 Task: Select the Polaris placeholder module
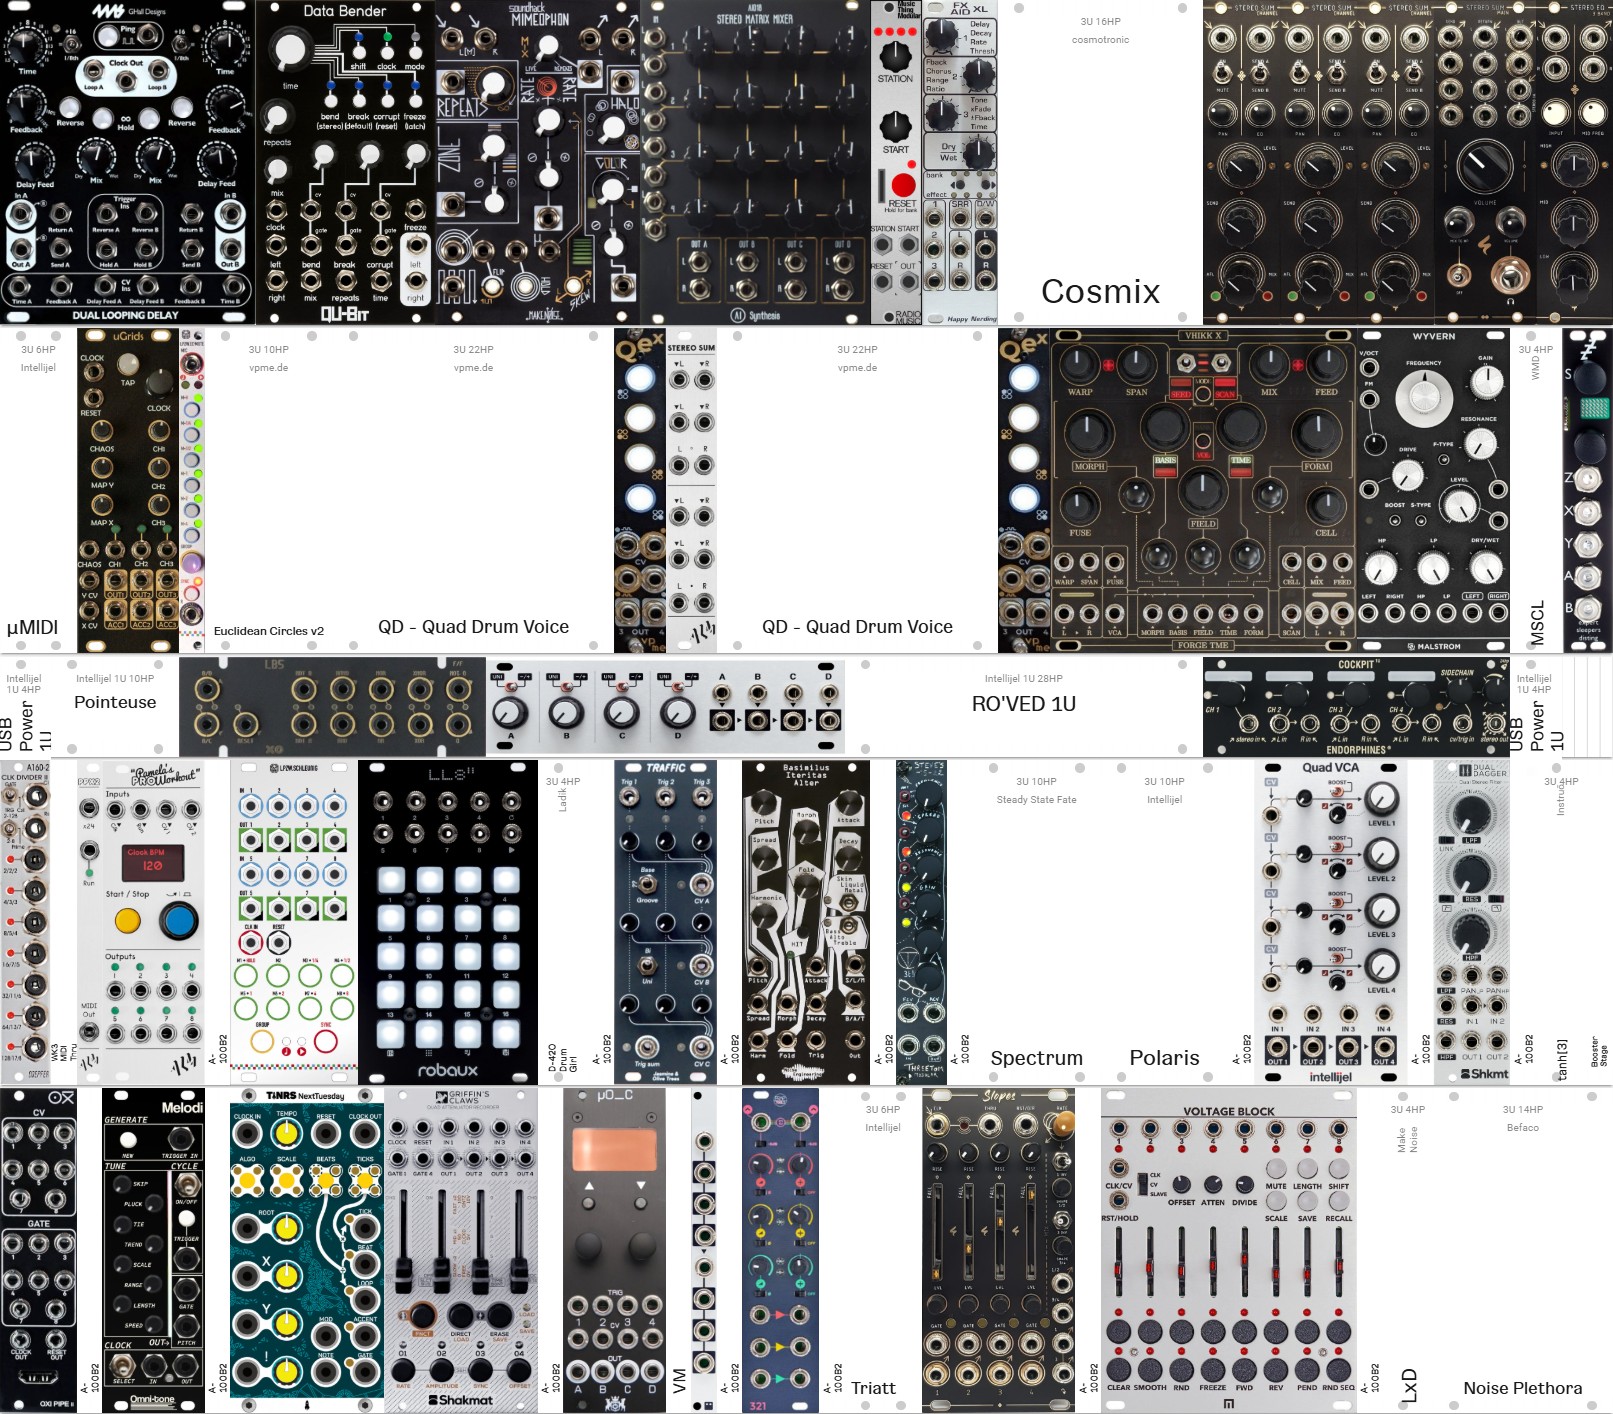tap(1164, 922)
